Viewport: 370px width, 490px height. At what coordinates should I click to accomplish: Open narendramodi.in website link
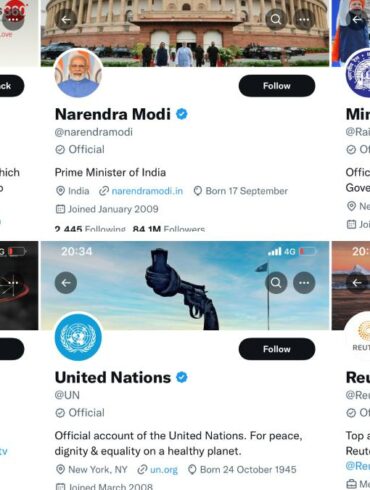pyautogui.click(x=147, y=191)
